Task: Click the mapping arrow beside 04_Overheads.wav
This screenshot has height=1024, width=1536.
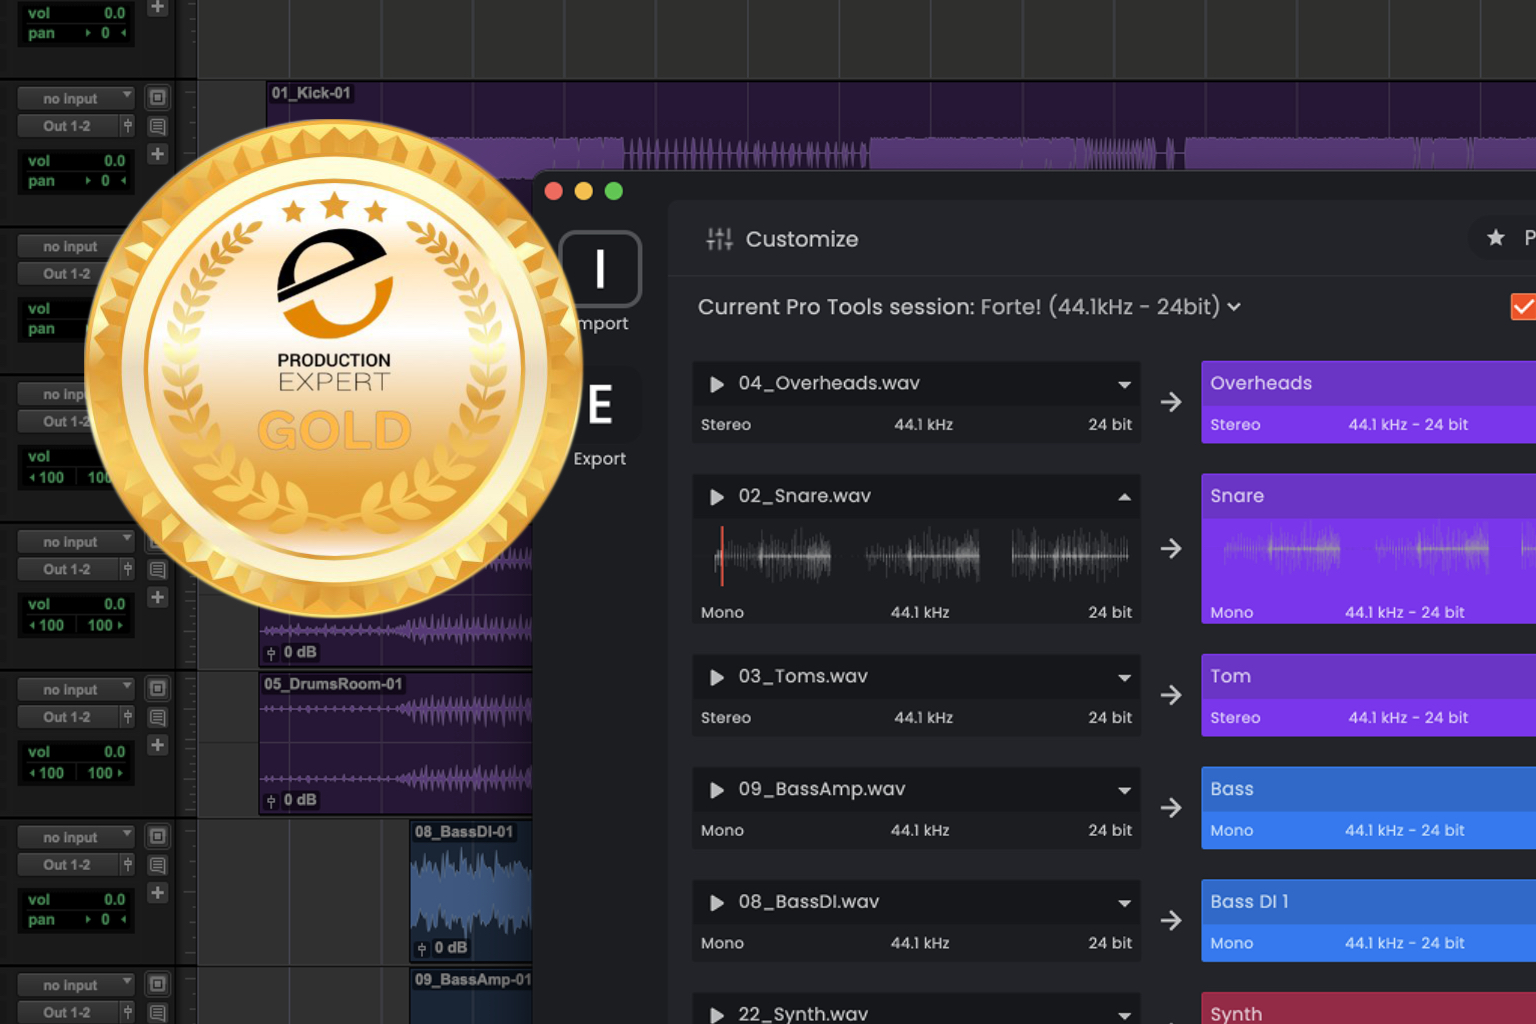Action: tap(1171, 402)
